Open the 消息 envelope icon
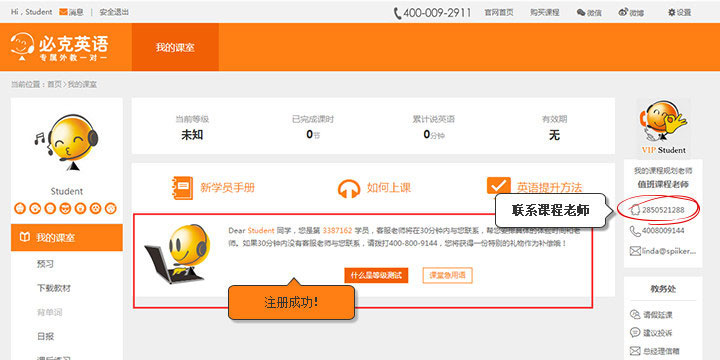The width and height of the screenshot is (720, 360). pos(63,12)
